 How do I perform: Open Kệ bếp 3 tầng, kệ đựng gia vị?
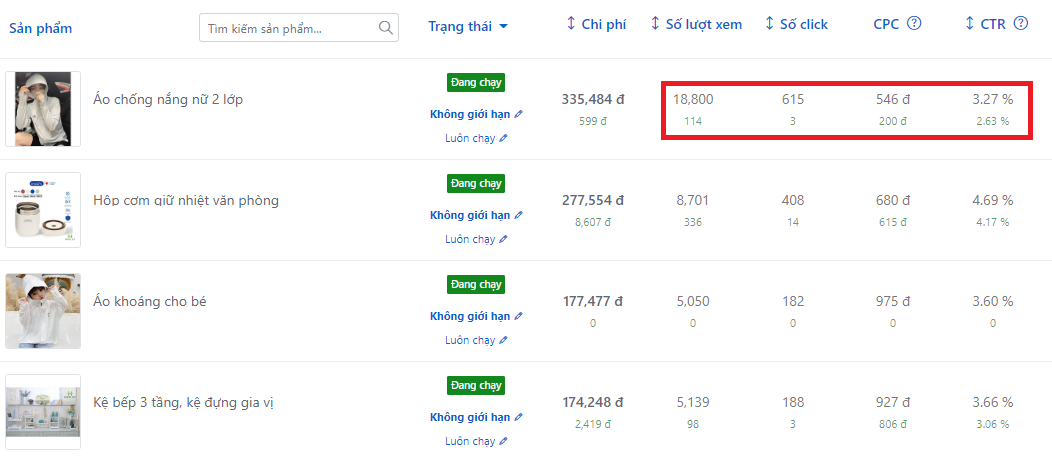click(182, 403)
